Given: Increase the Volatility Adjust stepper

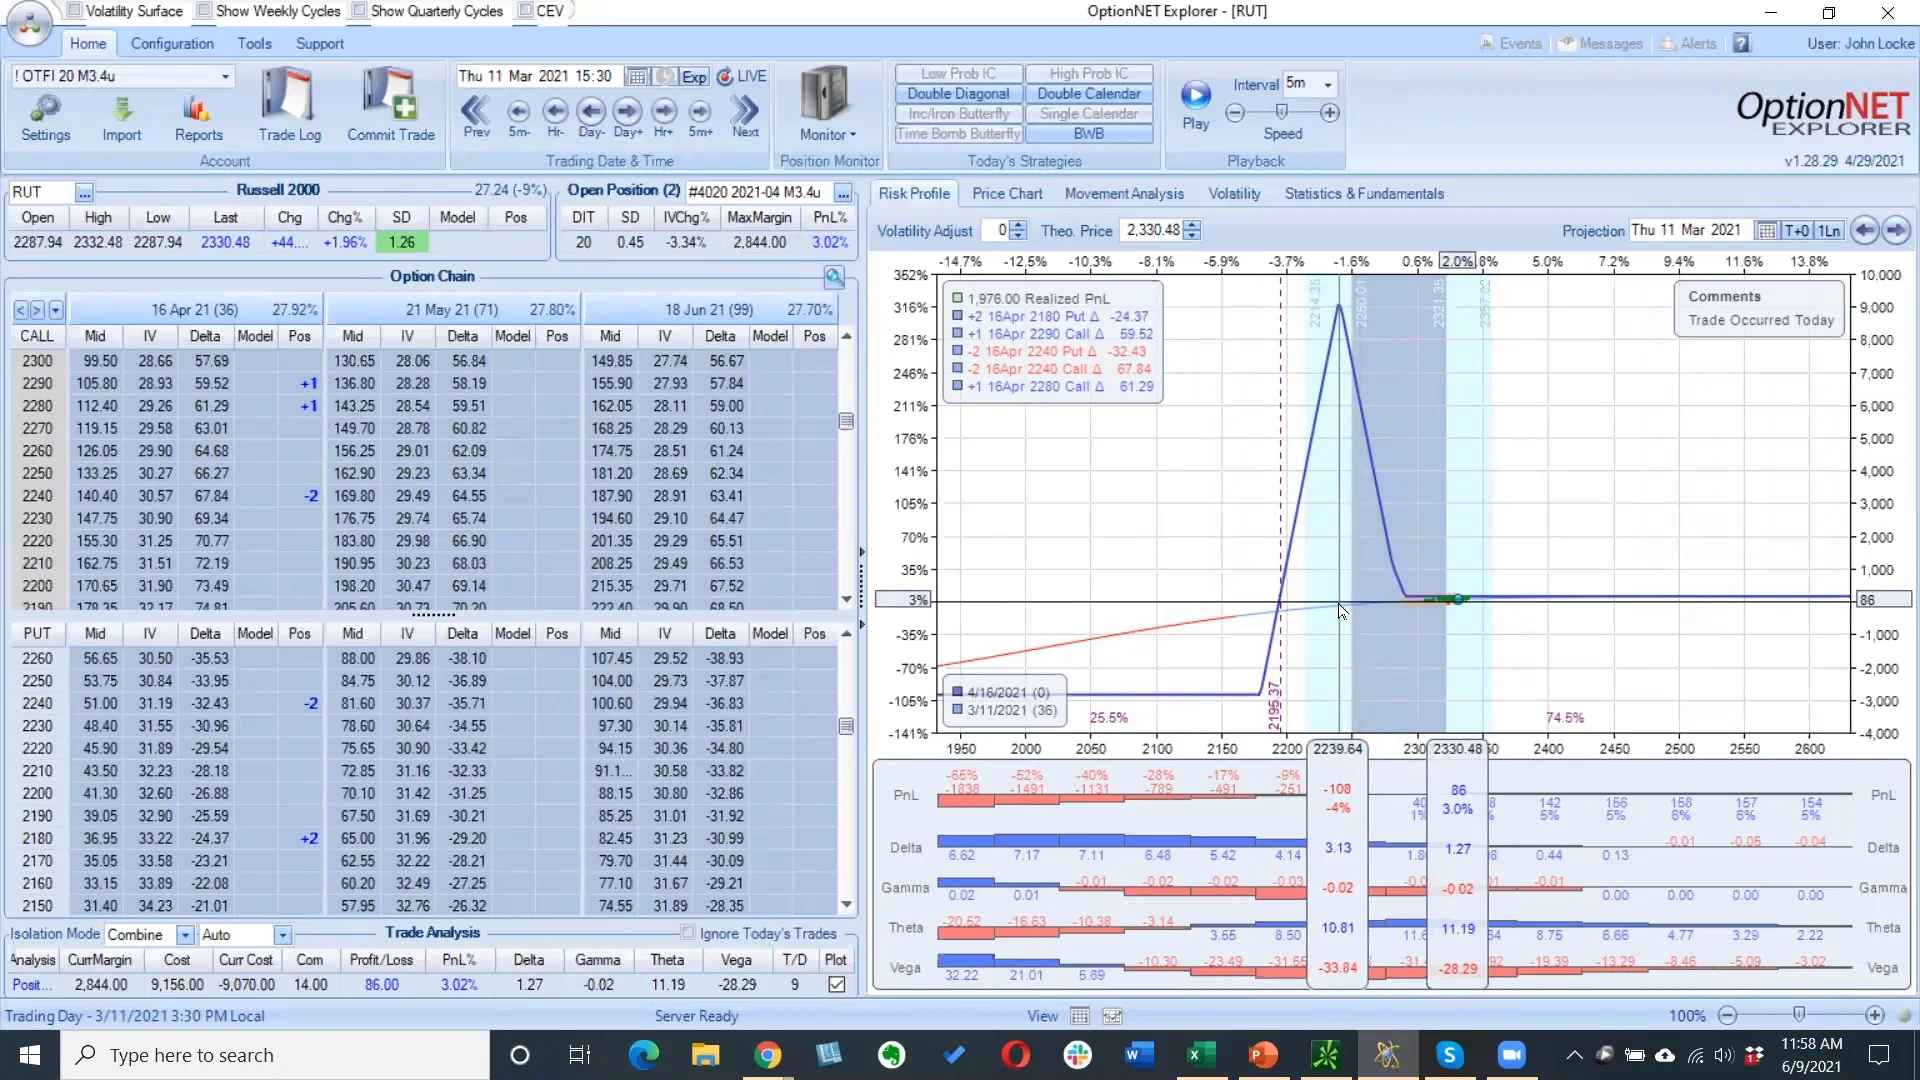Looking at the screenshot, I should (1018, 226).
